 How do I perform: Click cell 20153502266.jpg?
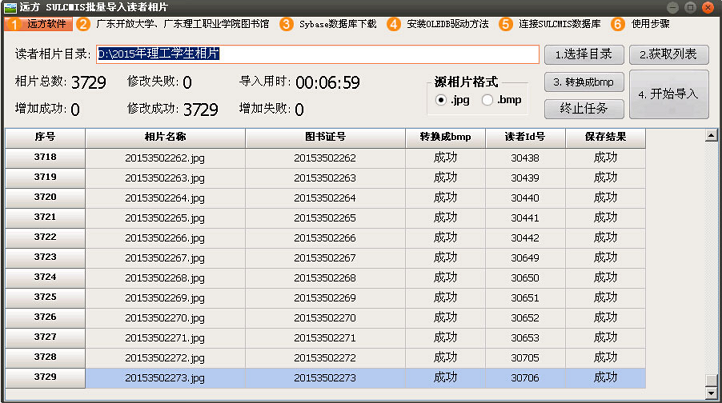click(x=165, y=238)
